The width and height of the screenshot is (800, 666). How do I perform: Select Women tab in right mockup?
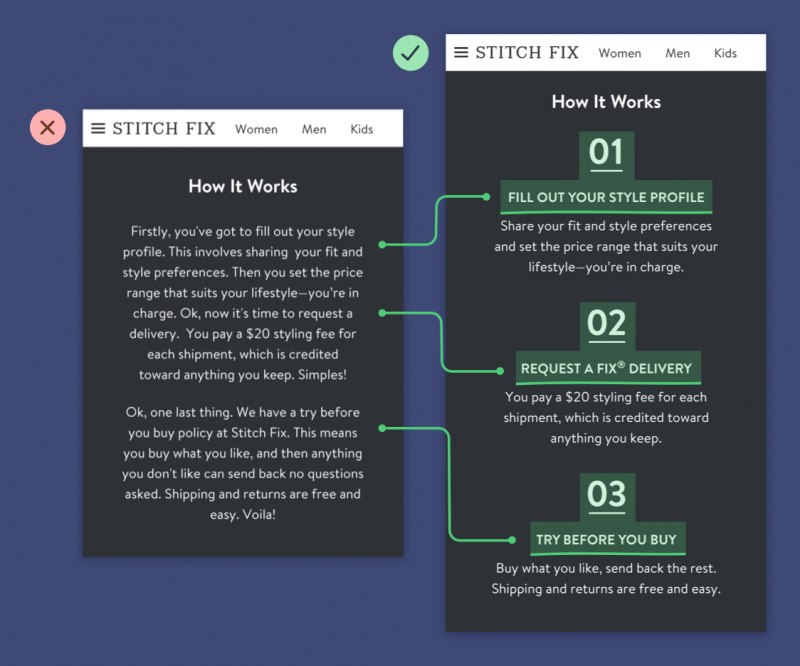pyautogui.click(x=620, y=53)
